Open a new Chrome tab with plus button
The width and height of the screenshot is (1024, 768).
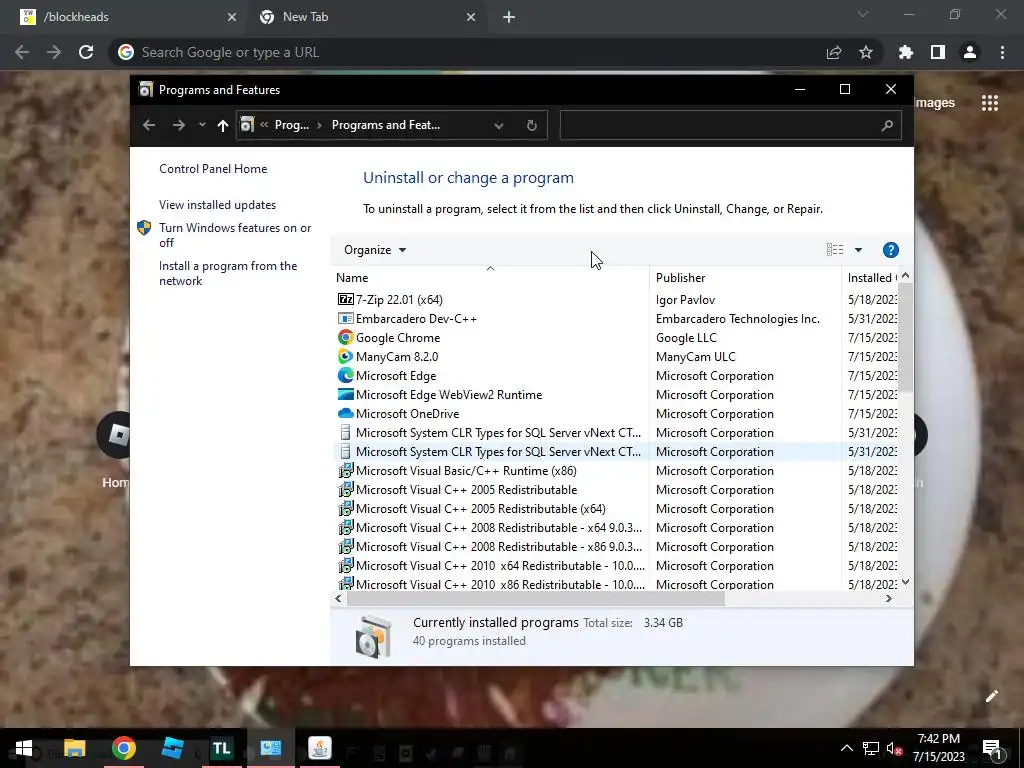pyautogui.click(x=509, y=18)
